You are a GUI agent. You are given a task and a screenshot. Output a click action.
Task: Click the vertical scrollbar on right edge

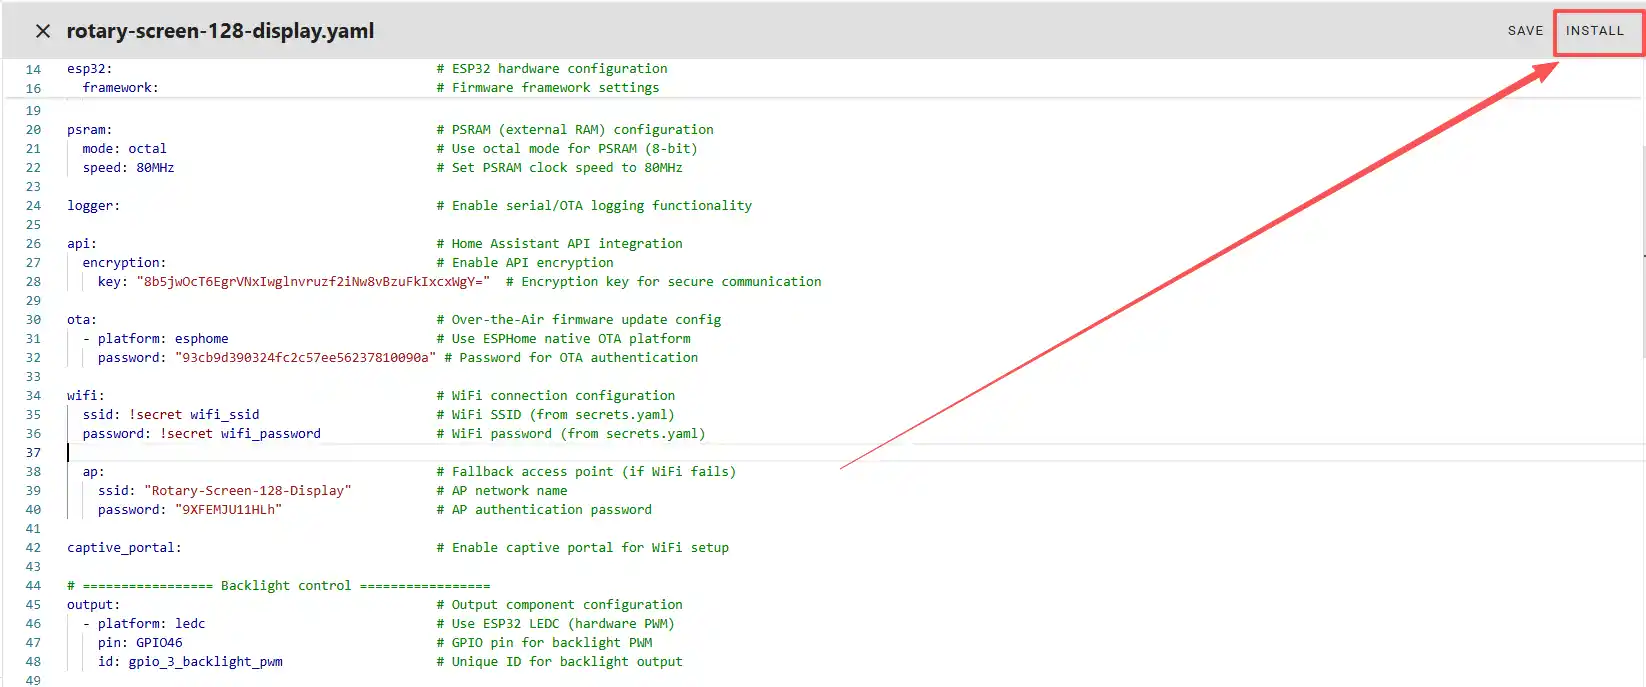pyautogui.click(x=1641, y=250)
